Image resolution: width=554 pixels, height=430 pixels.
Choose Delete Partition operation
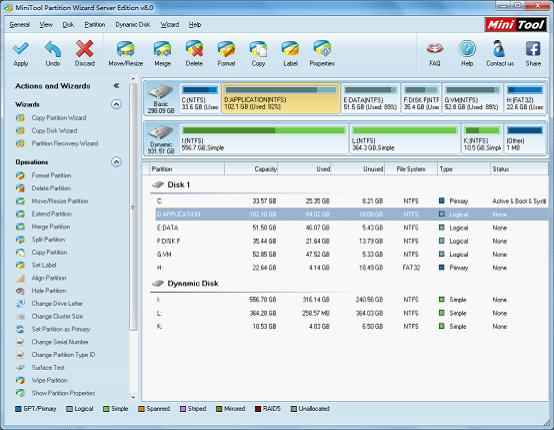point(51,188)
